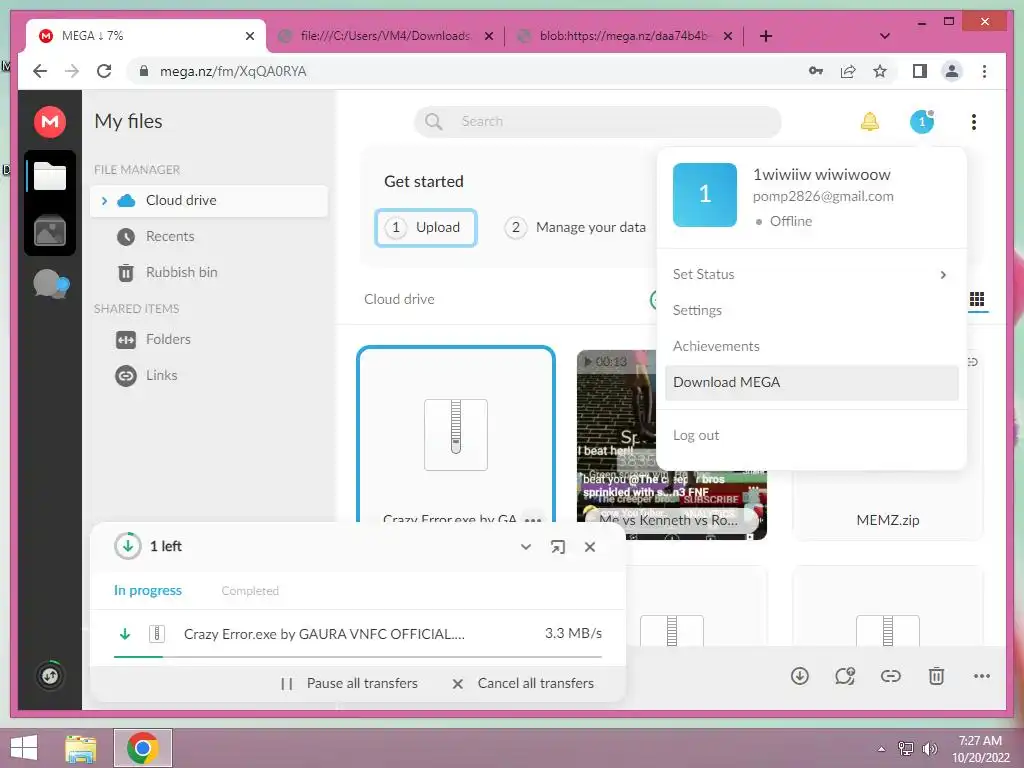Click the pomp2826@gmail.com email text
The width and height of the screenshot is (1024, 768).
point(823,197)
